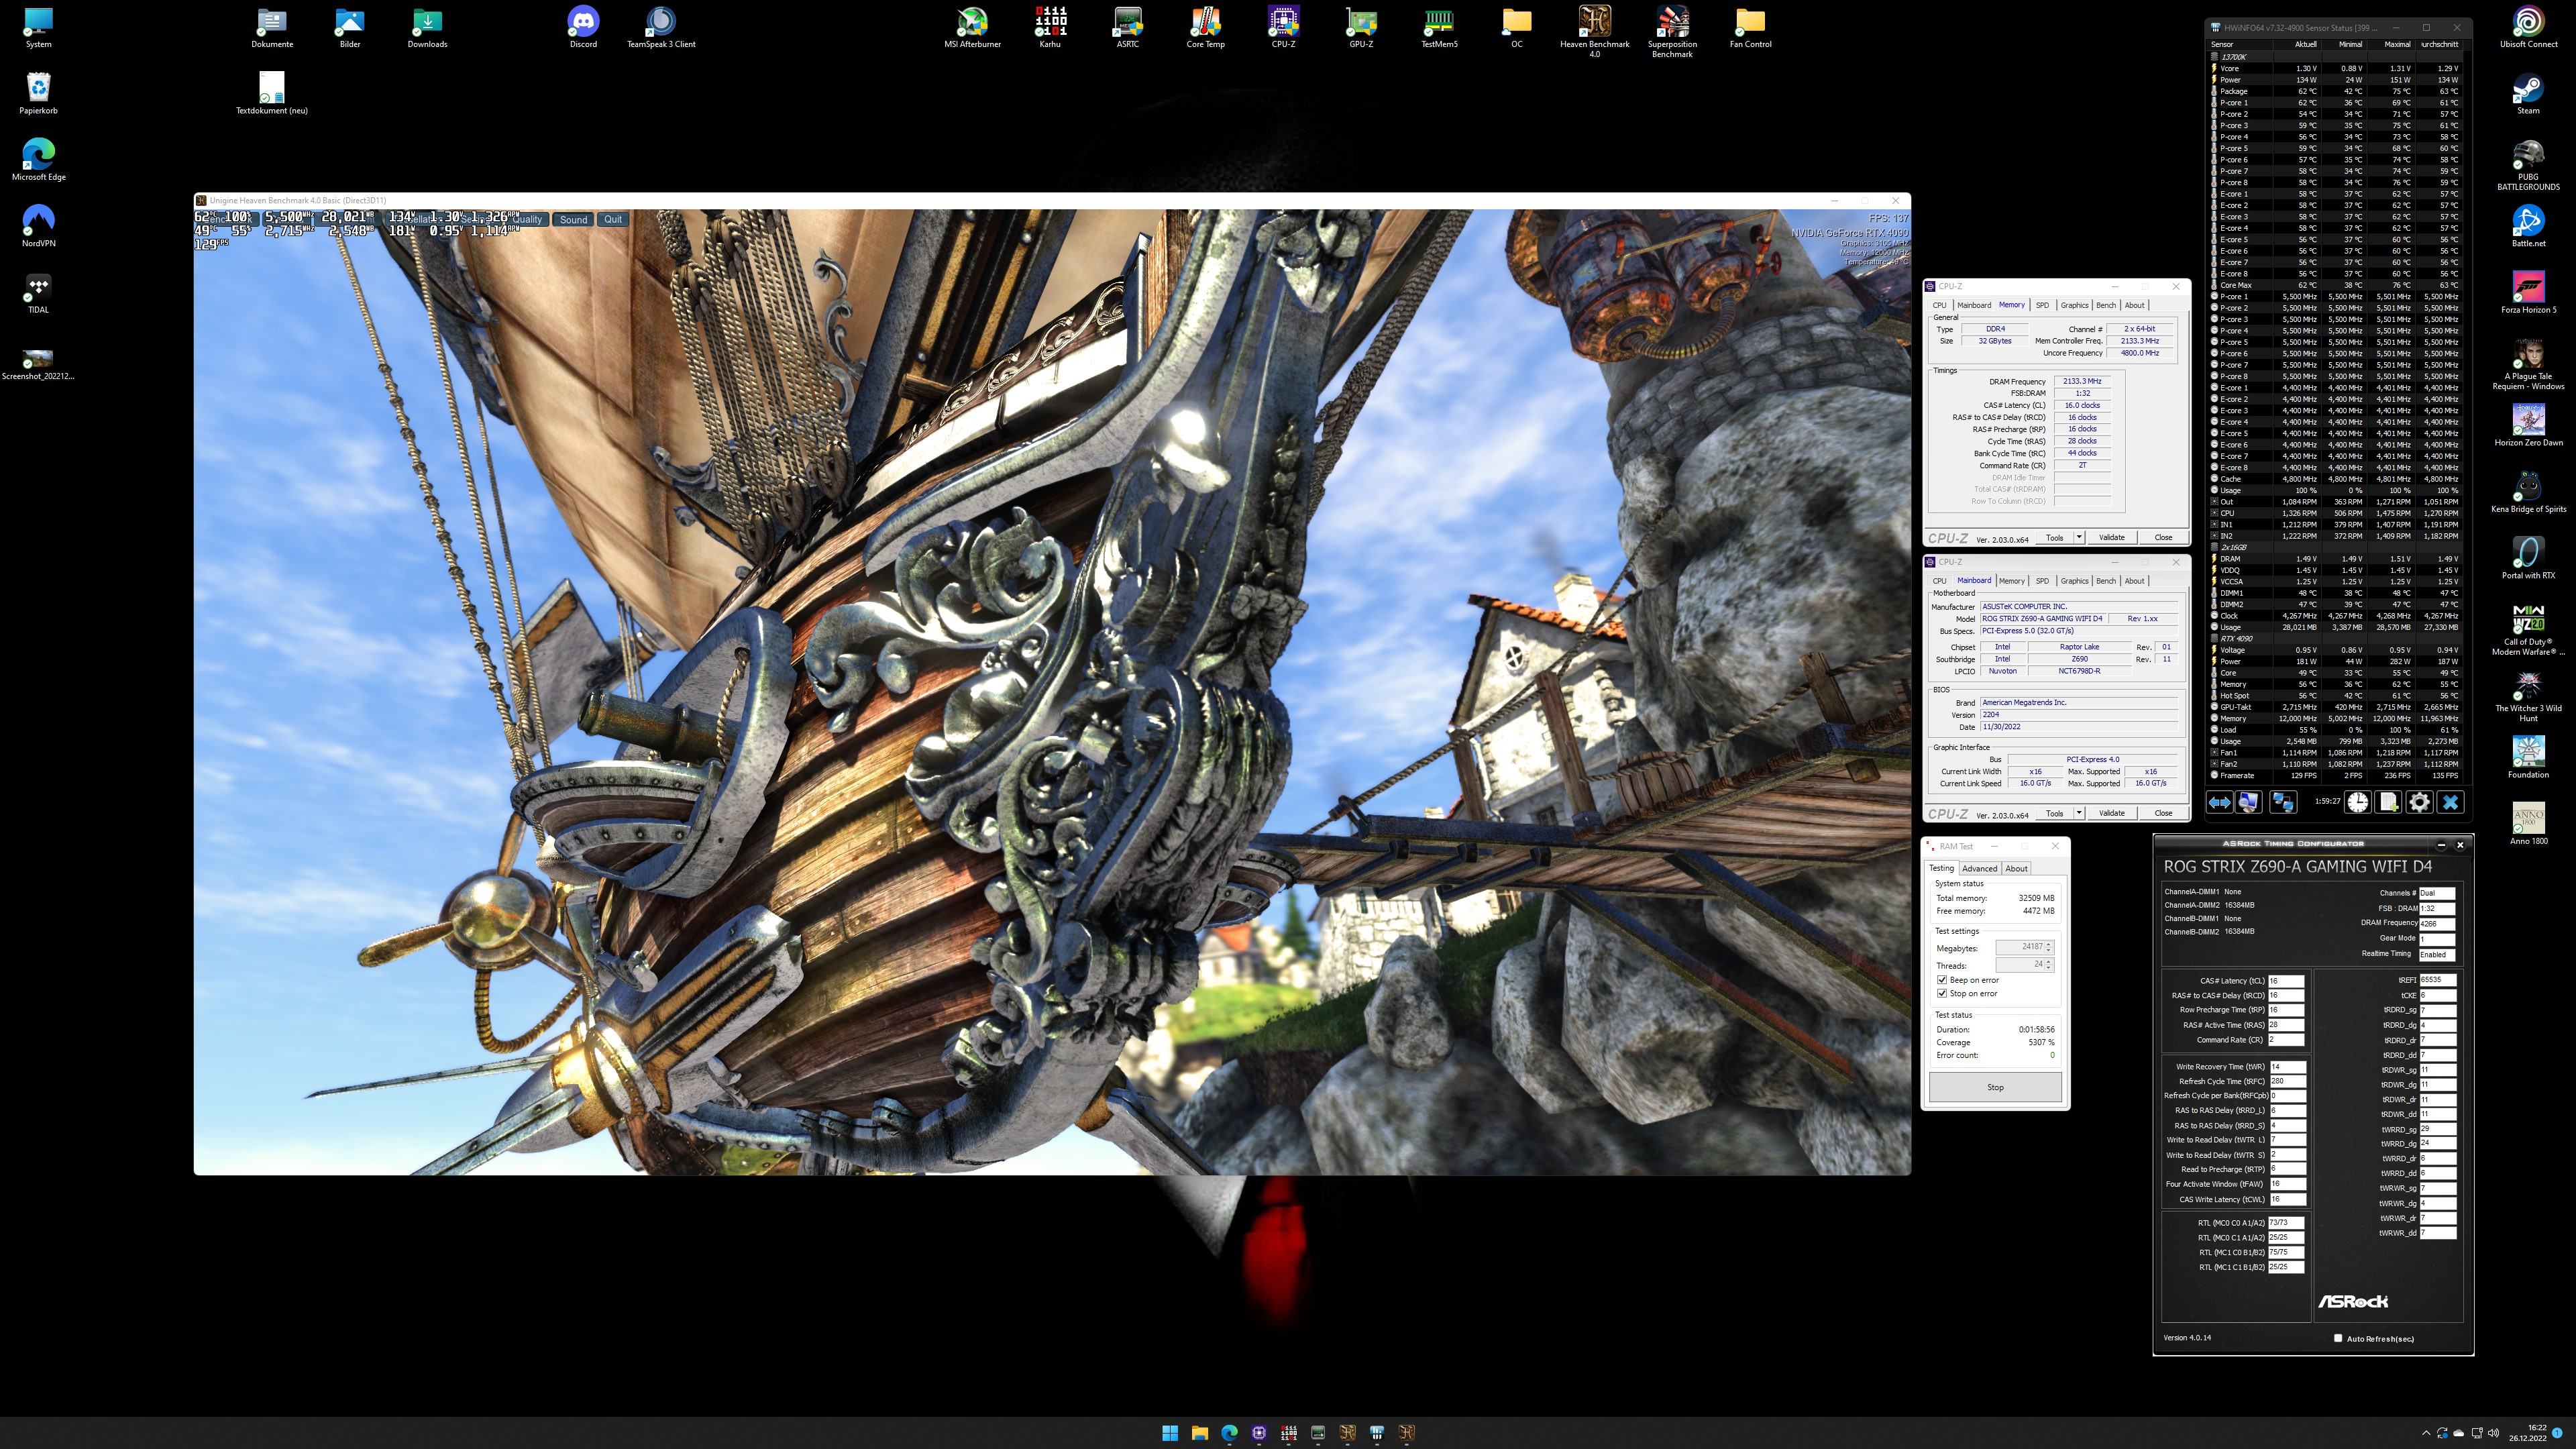
Task: Open Discord desktop shortcut
Action: coord(583,27)
